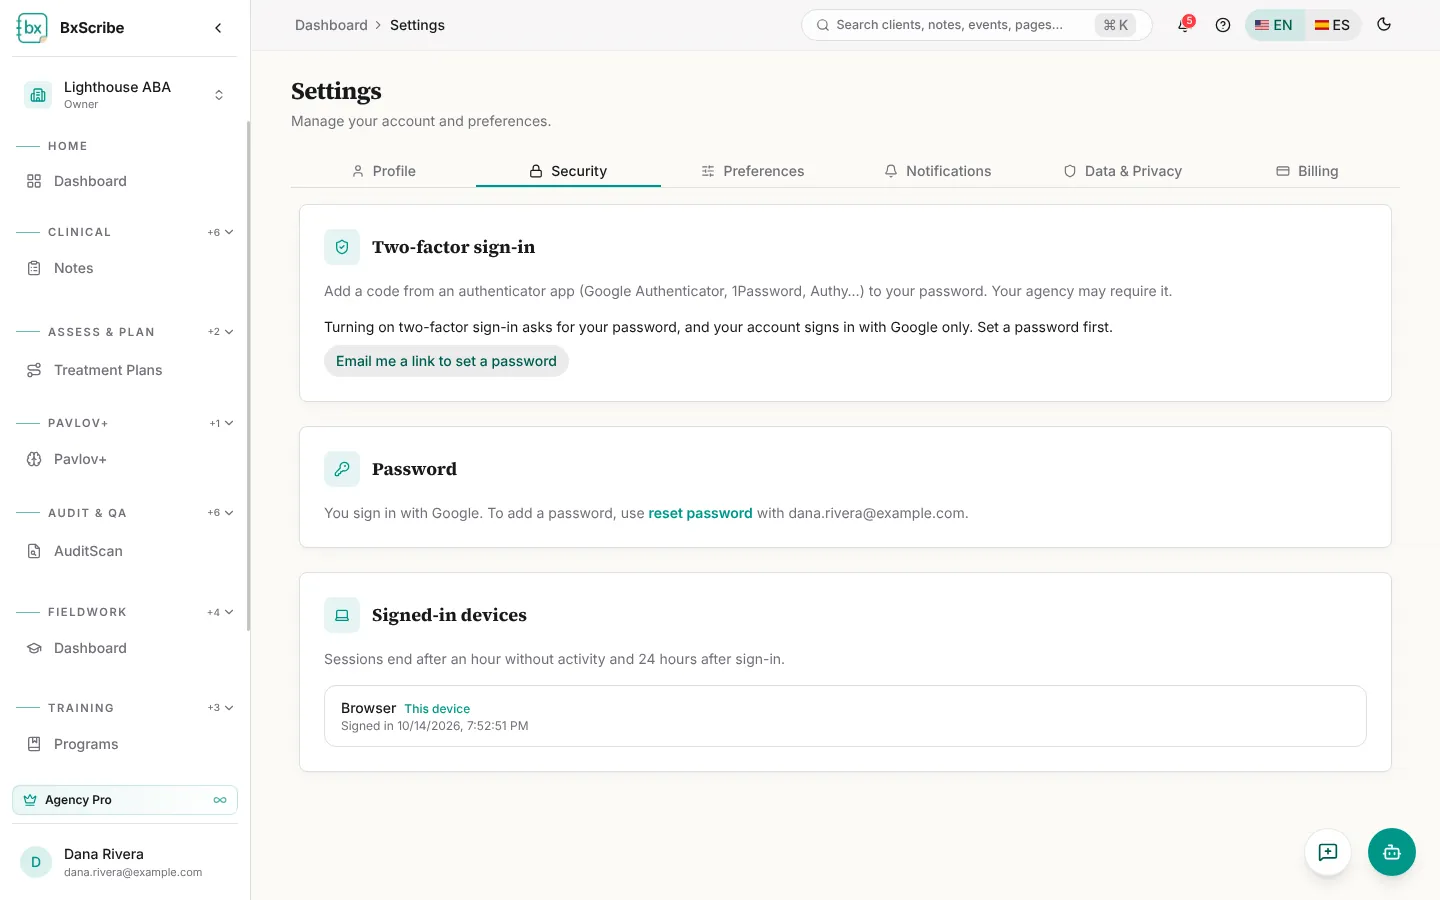Click the Two-factor shield icon
Image resolution: width=1440 pixels, height=900 pixels.
coord(342,247)
